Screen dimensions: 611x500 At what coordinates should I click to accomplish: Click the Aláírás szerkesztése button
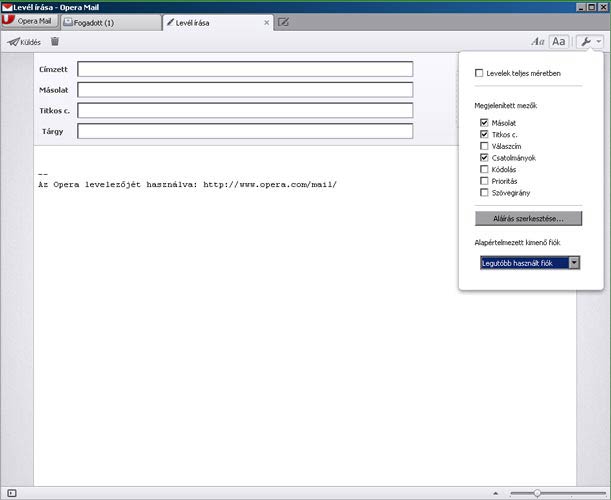click(x=528, y=218)
